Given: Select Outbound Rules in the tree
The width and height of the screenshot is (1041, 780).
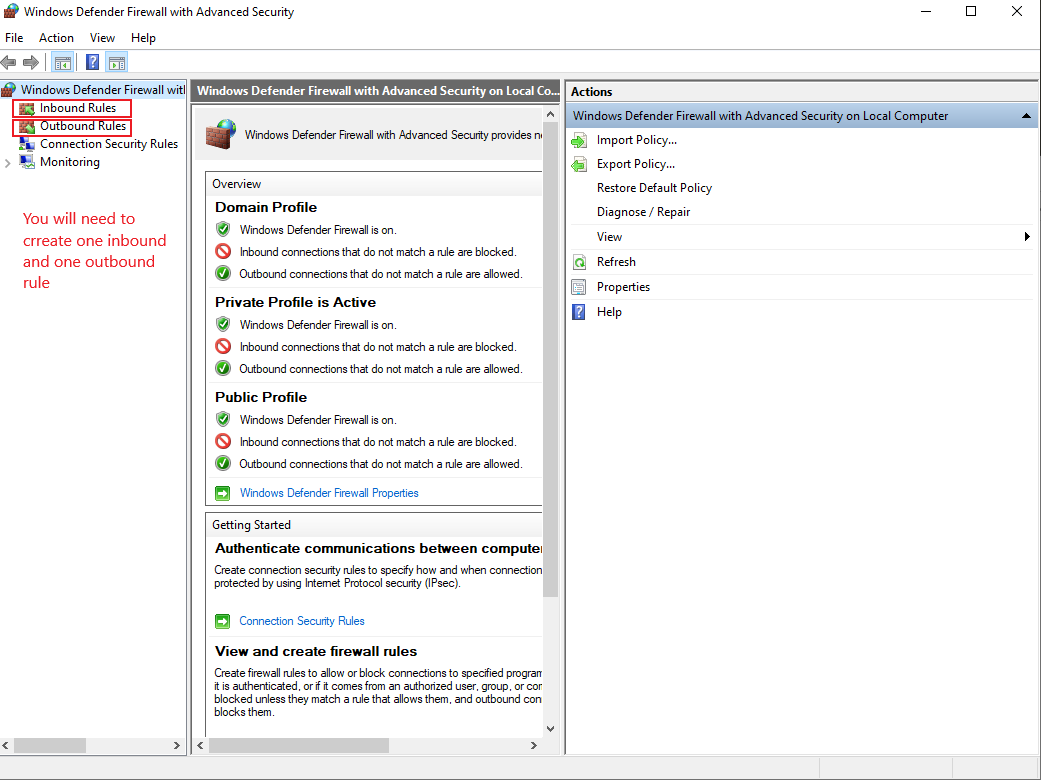Looking at the screenshot, I should (83, 126).
